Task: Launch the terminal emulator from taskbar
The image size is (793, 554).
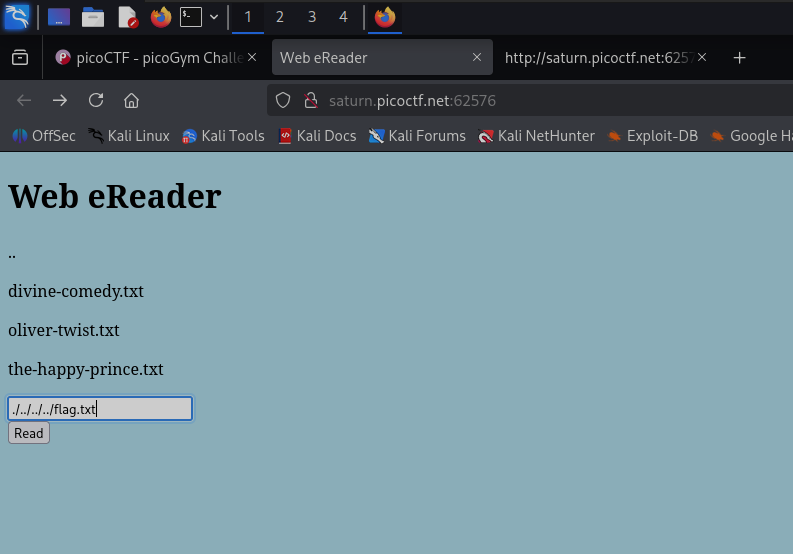Action: [190, 17]
